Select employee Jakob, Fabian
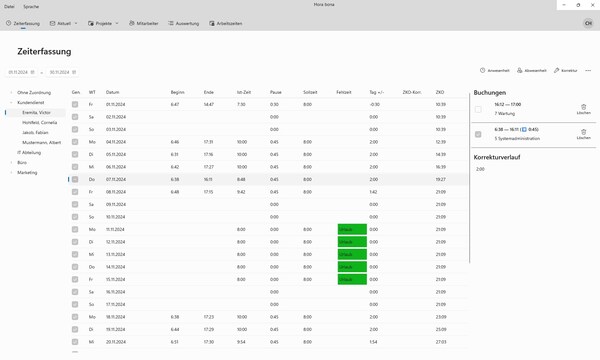600x360 pixels. (35, 132)
